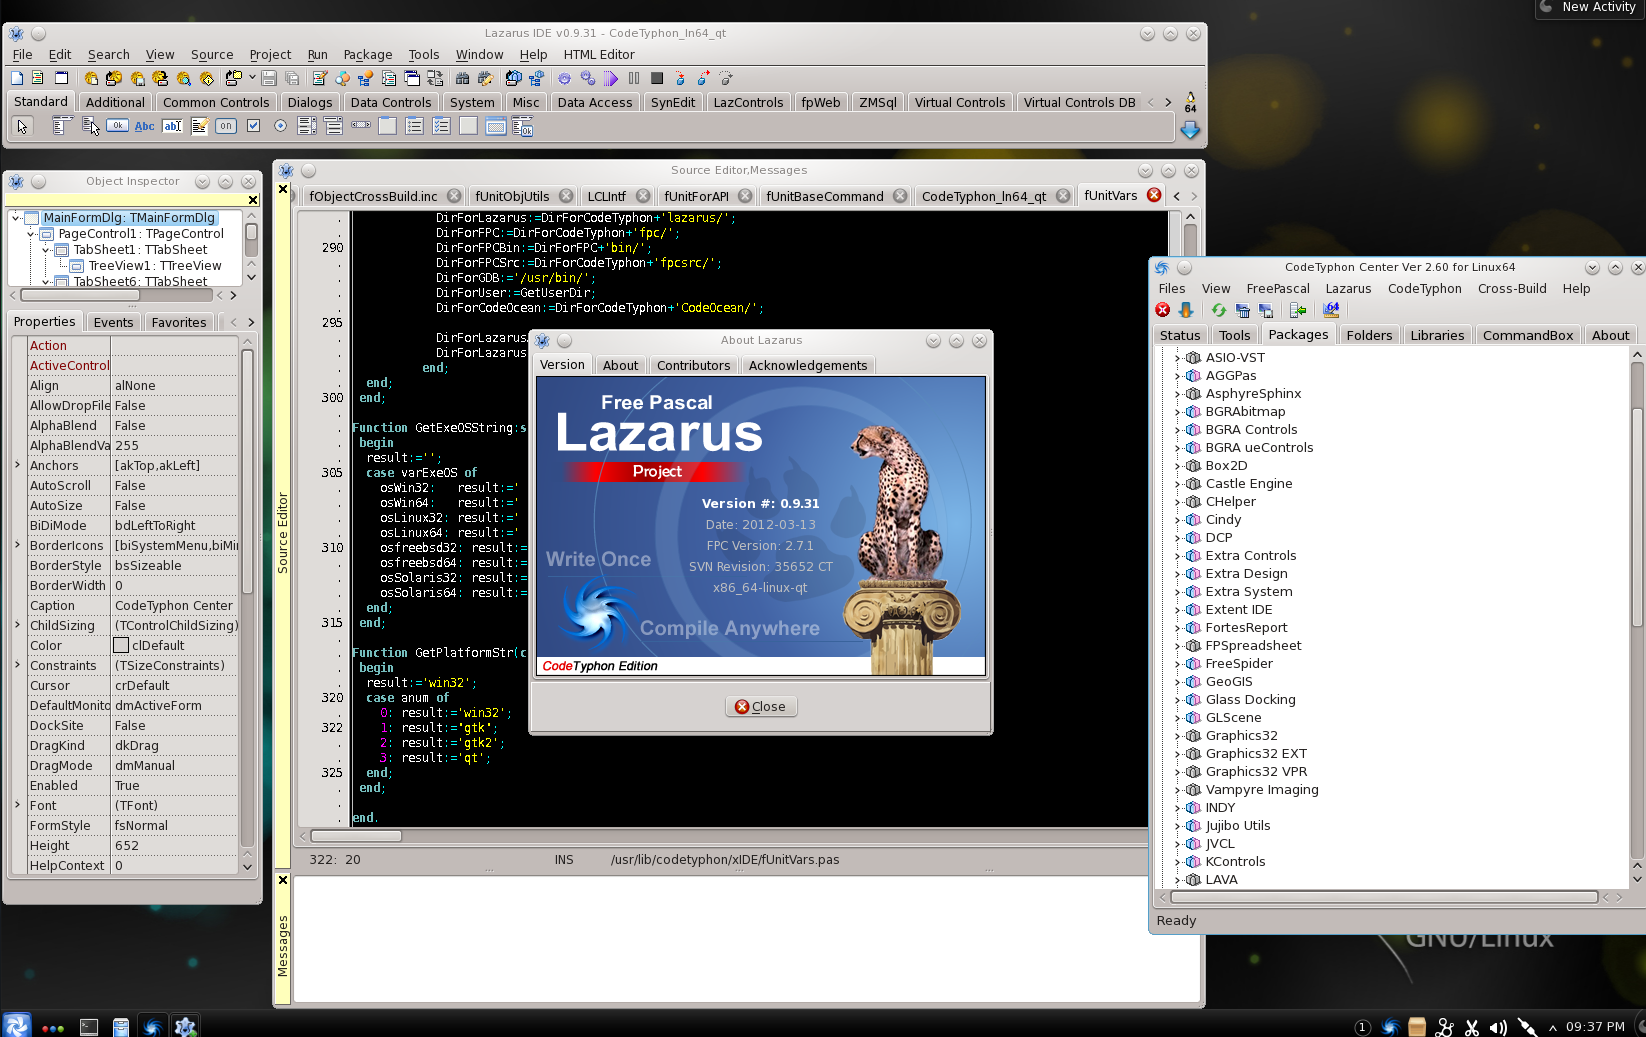
Task: Click the blue 64 build icon in CodeTyphon Center
Action: 1331,310
